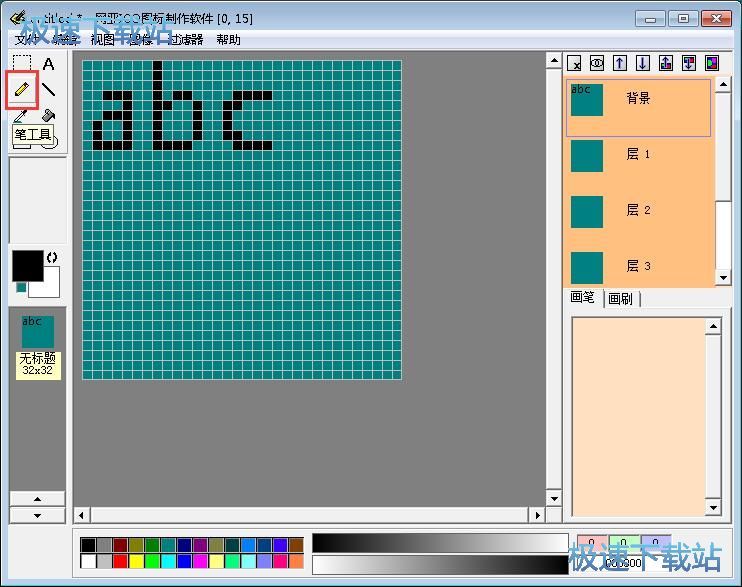Click layers panel scroll down arrow
Screen dimensions: 742x587
(723, 278)
